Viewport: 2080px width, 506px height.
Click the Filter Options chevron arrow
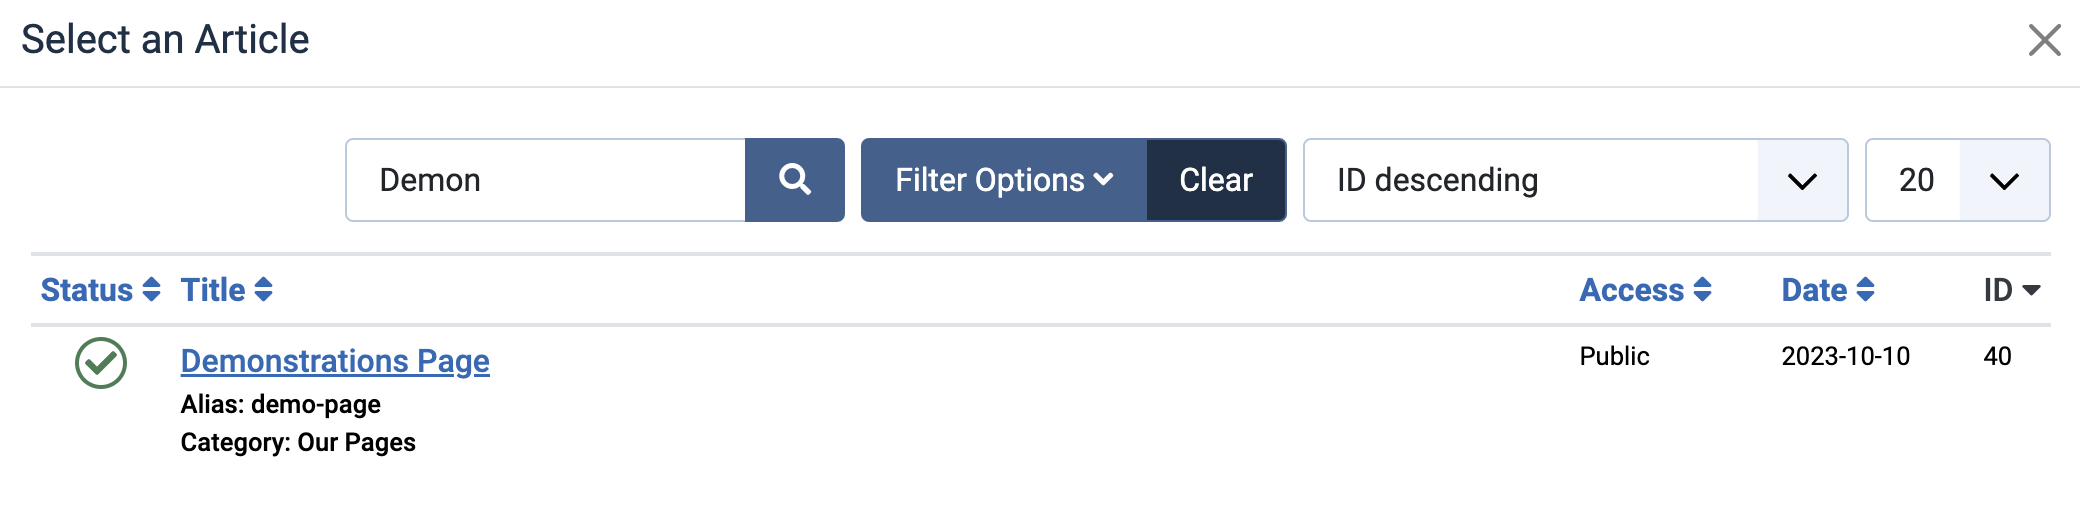pyautogui.click(x=1104, y=180)
